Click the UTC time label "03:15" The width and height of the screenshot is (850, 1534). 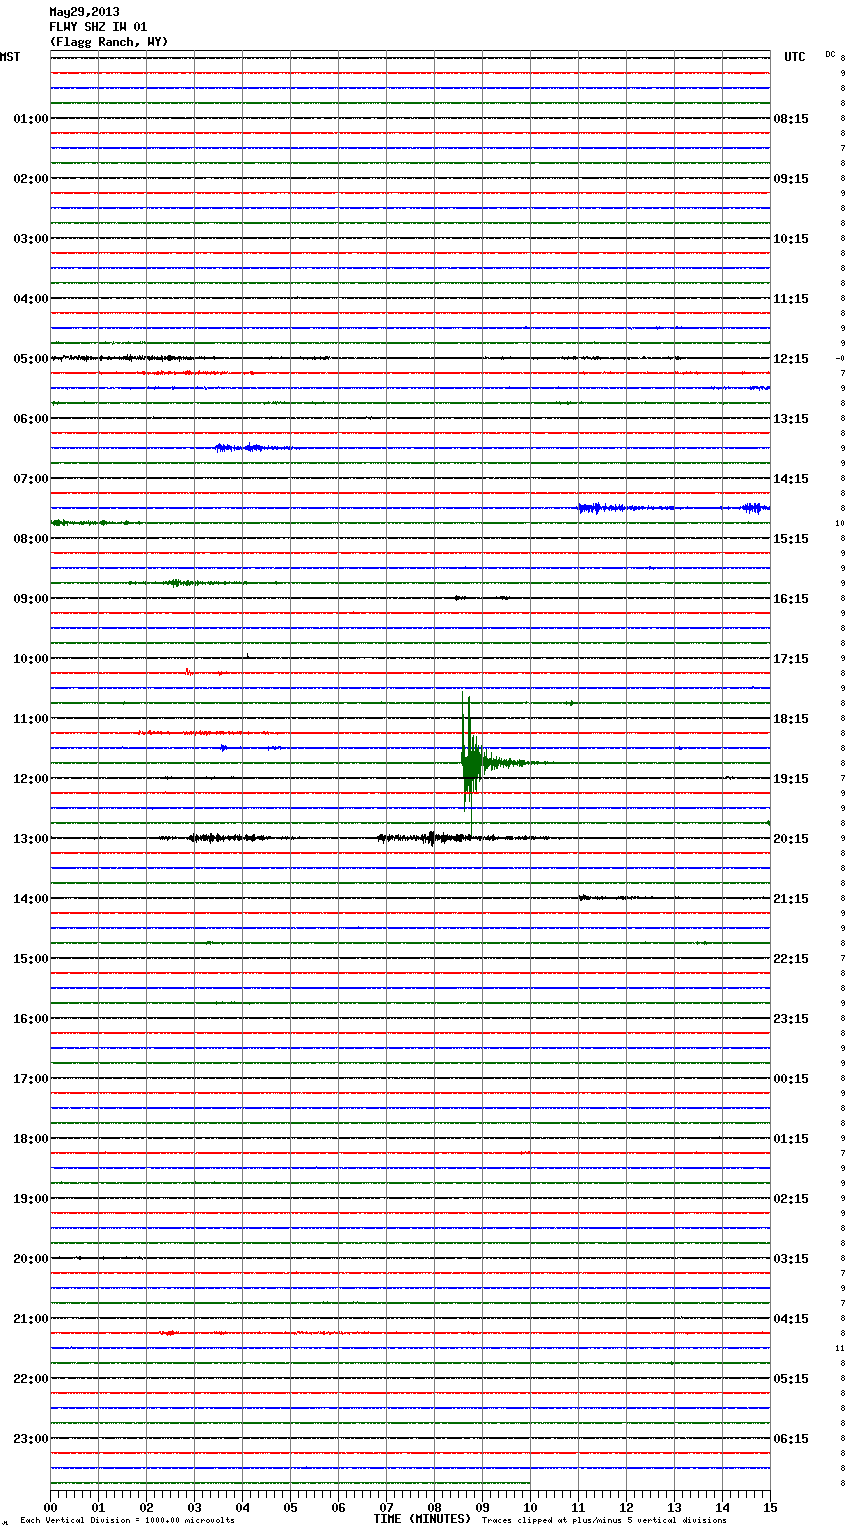791,1259
